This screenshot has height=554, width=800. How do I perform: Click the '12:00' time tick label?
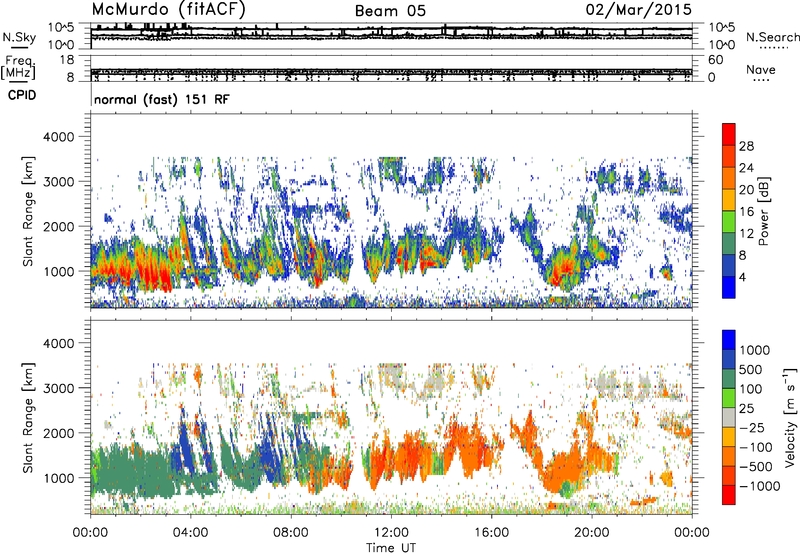tap(391, 533)
